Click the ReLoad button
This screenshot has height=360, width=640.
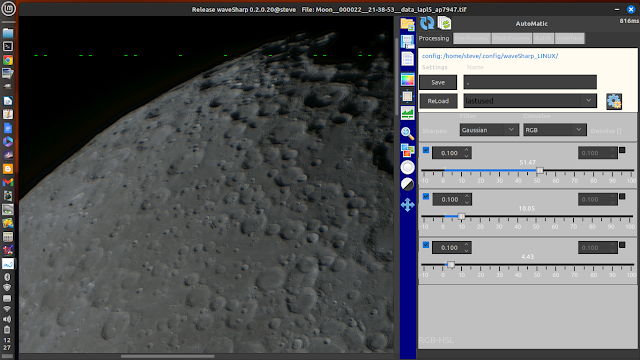(x=438, y=101)
